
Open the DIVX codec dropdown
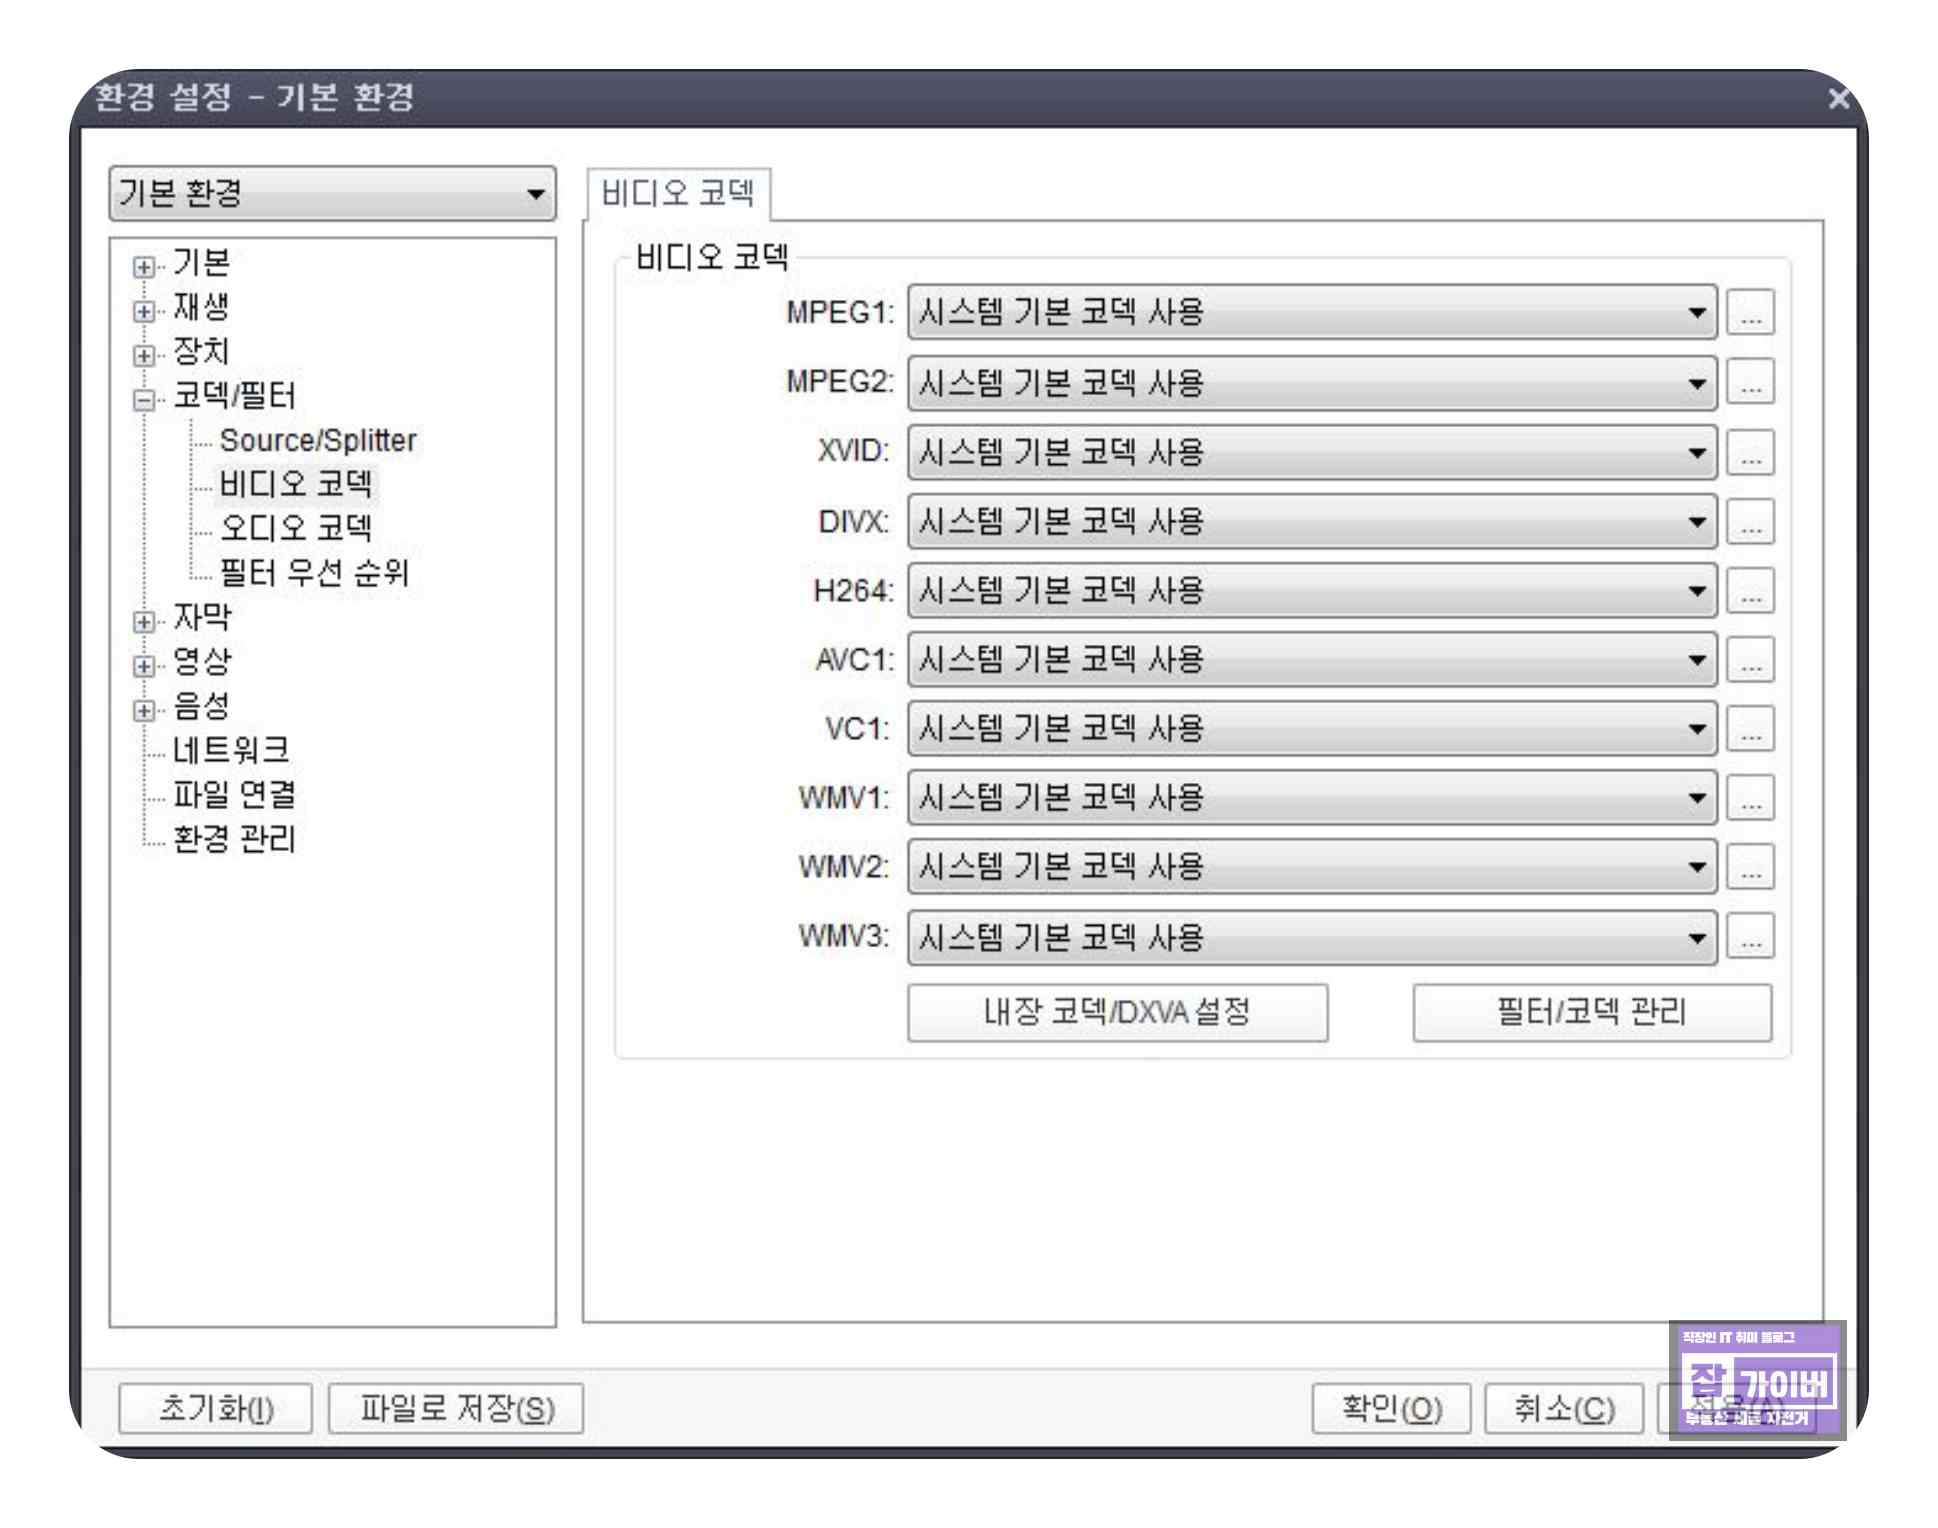[1311, 522]
